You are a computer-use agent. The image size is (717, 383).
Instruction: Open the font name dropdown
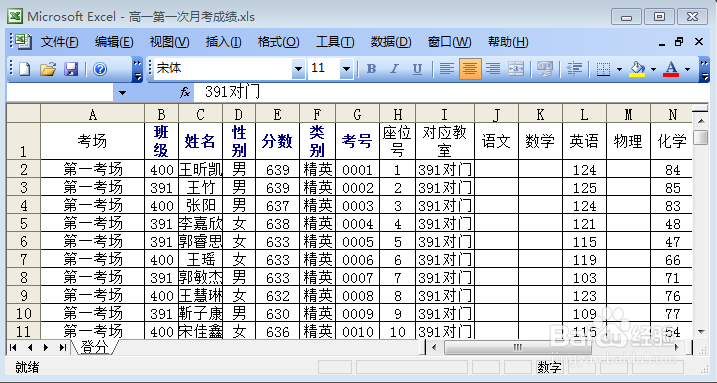tap(298, 69)
